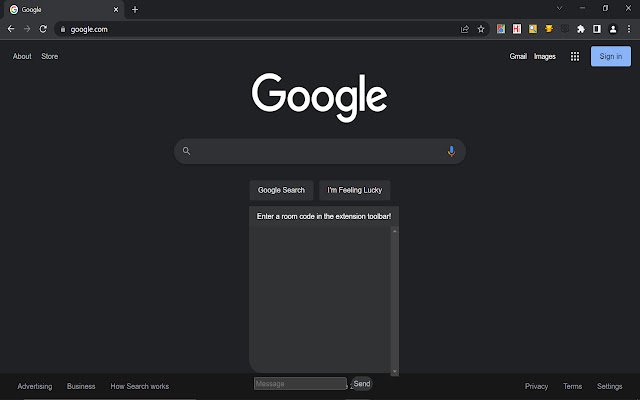The image size is (640, 400).
Task: Close the Google tab
Action: point(116,9)
